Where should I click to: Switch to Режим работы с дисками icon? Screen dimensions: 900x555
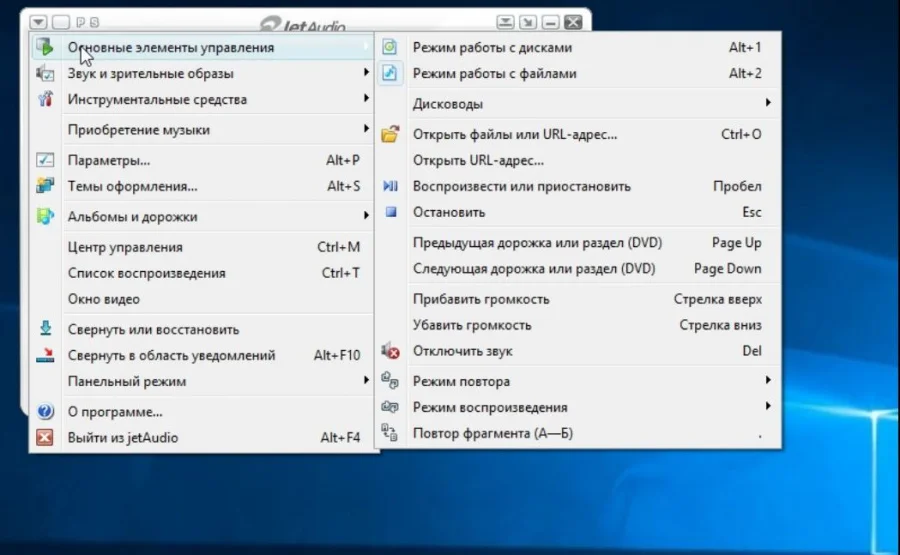click(390, 46)
